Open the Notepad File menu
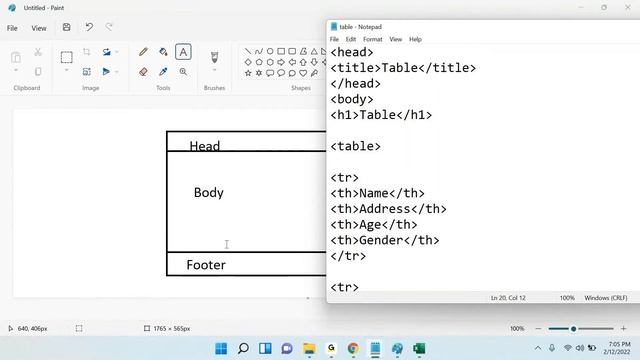Viewport: 640px width, 360px height. [334, 39]
